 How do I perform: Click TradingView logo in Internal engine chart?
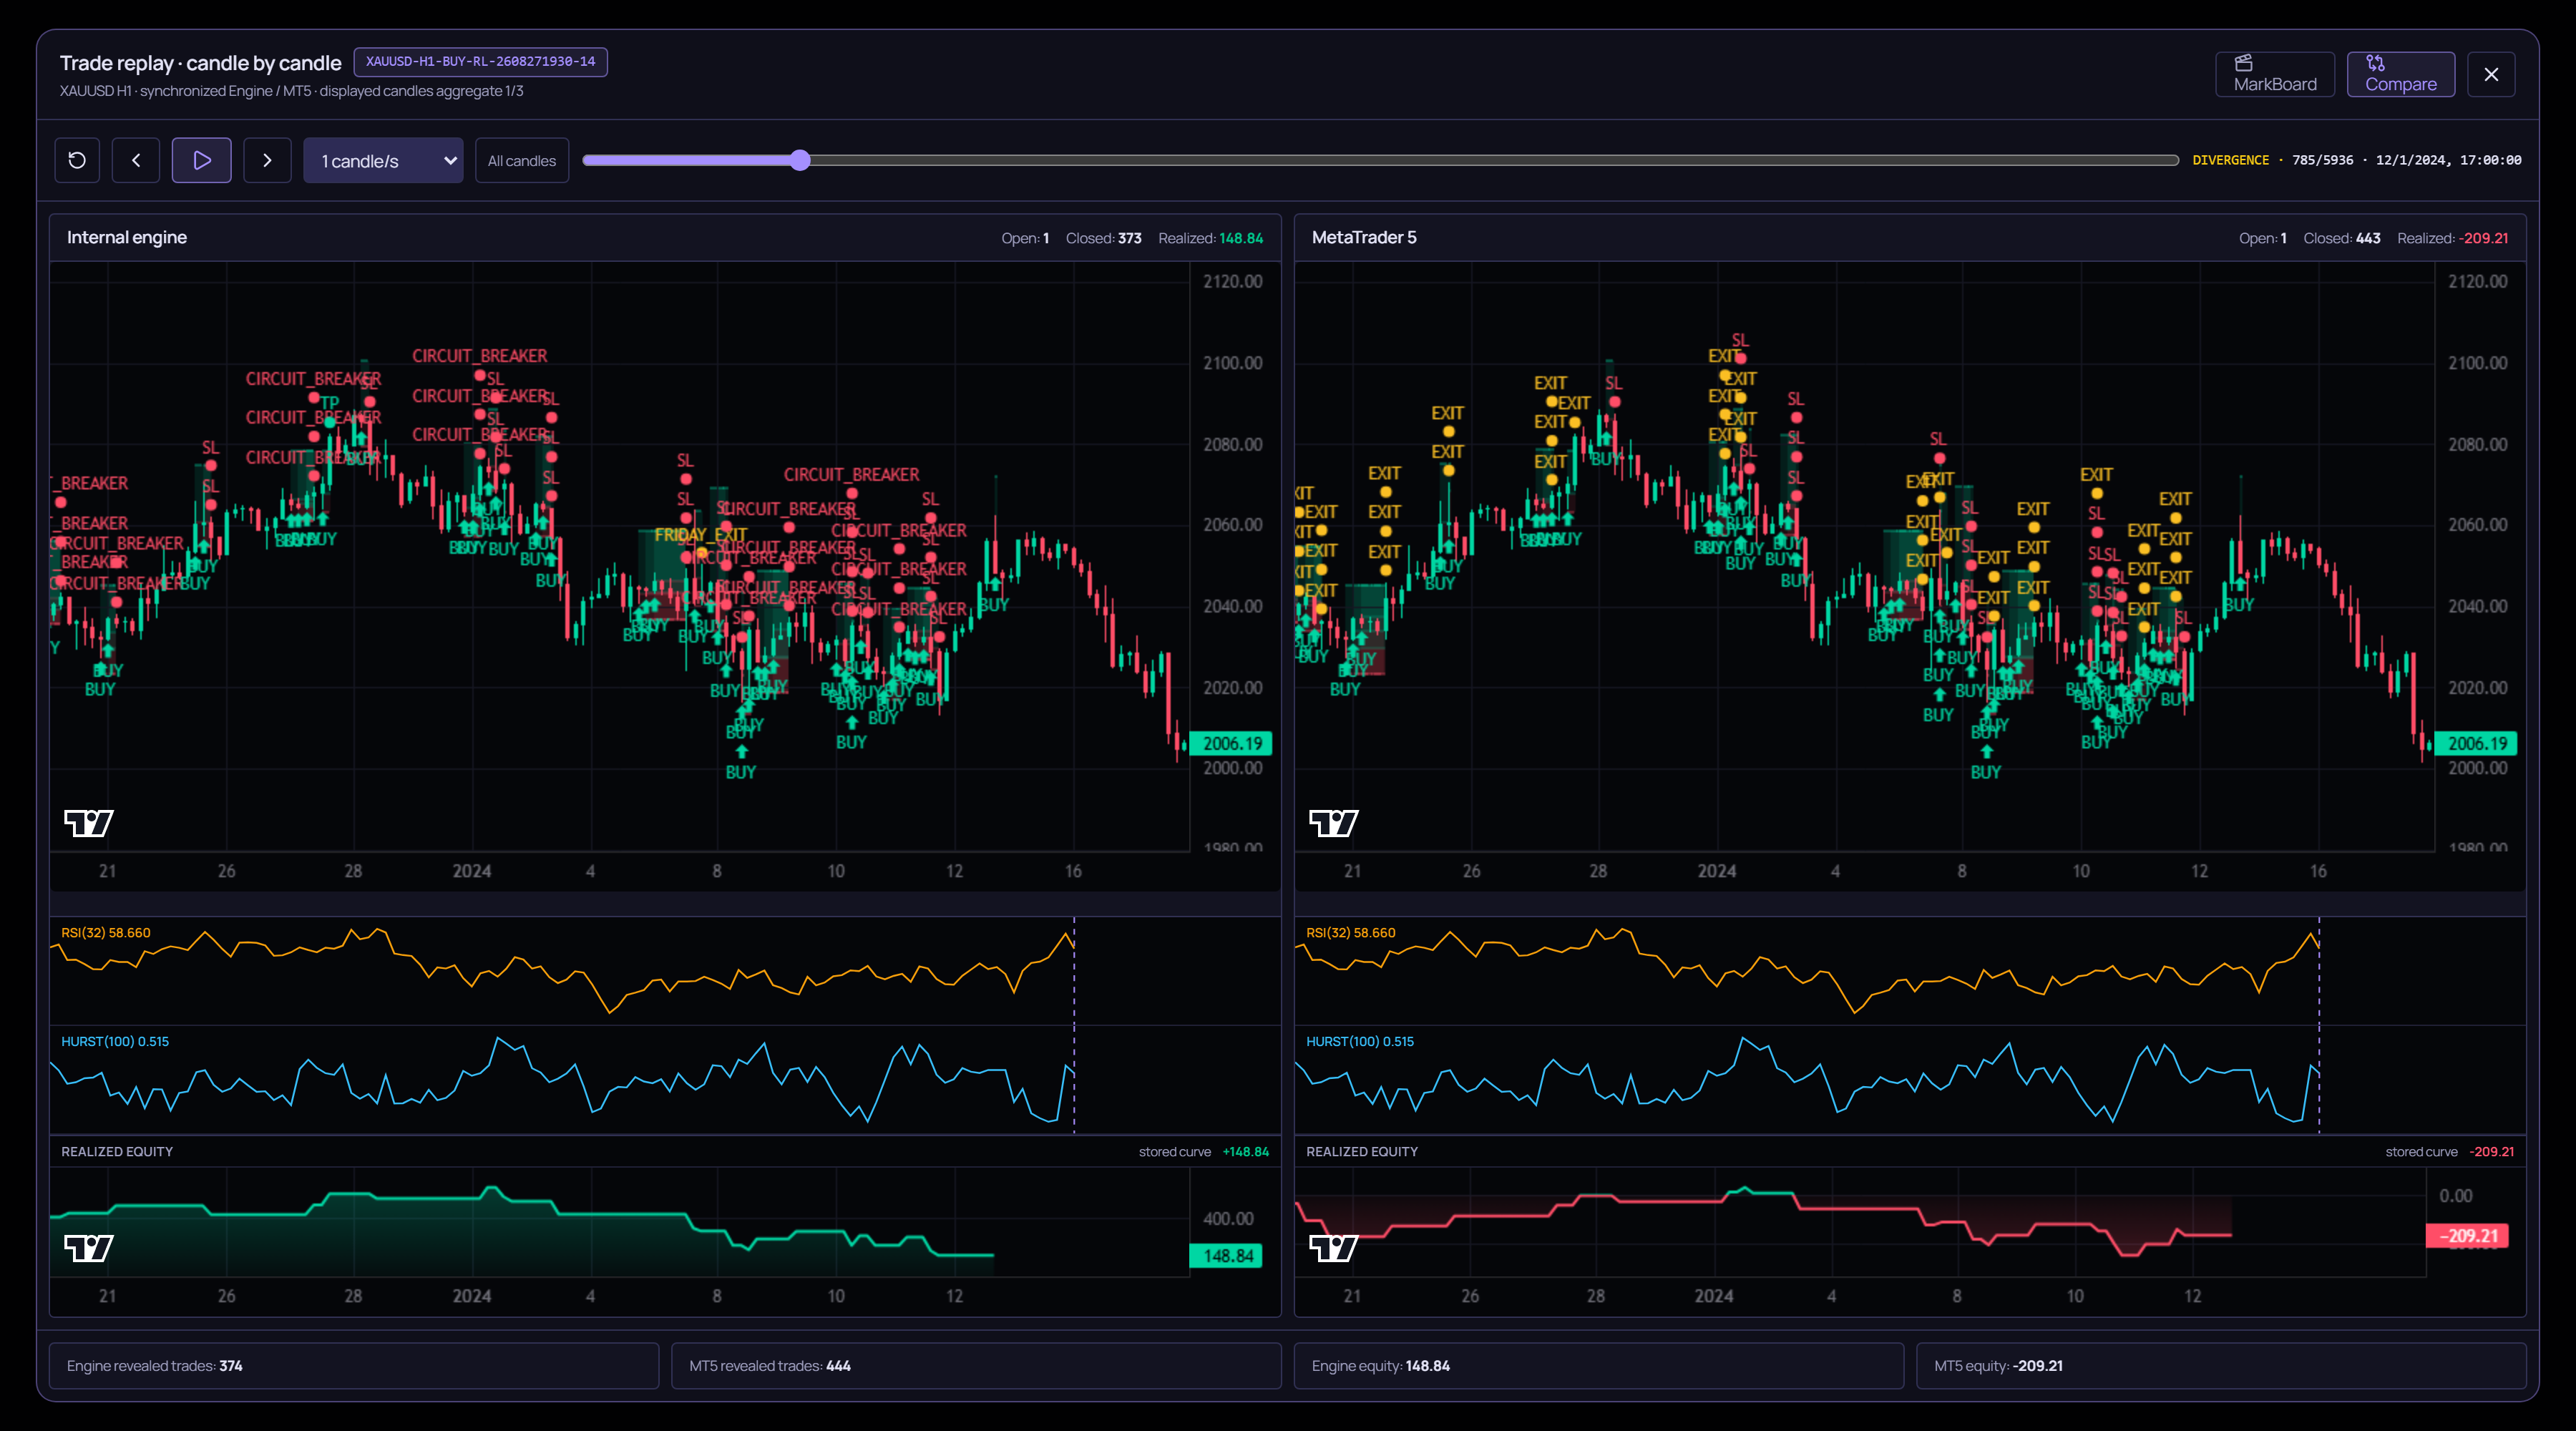coord(89,823)
